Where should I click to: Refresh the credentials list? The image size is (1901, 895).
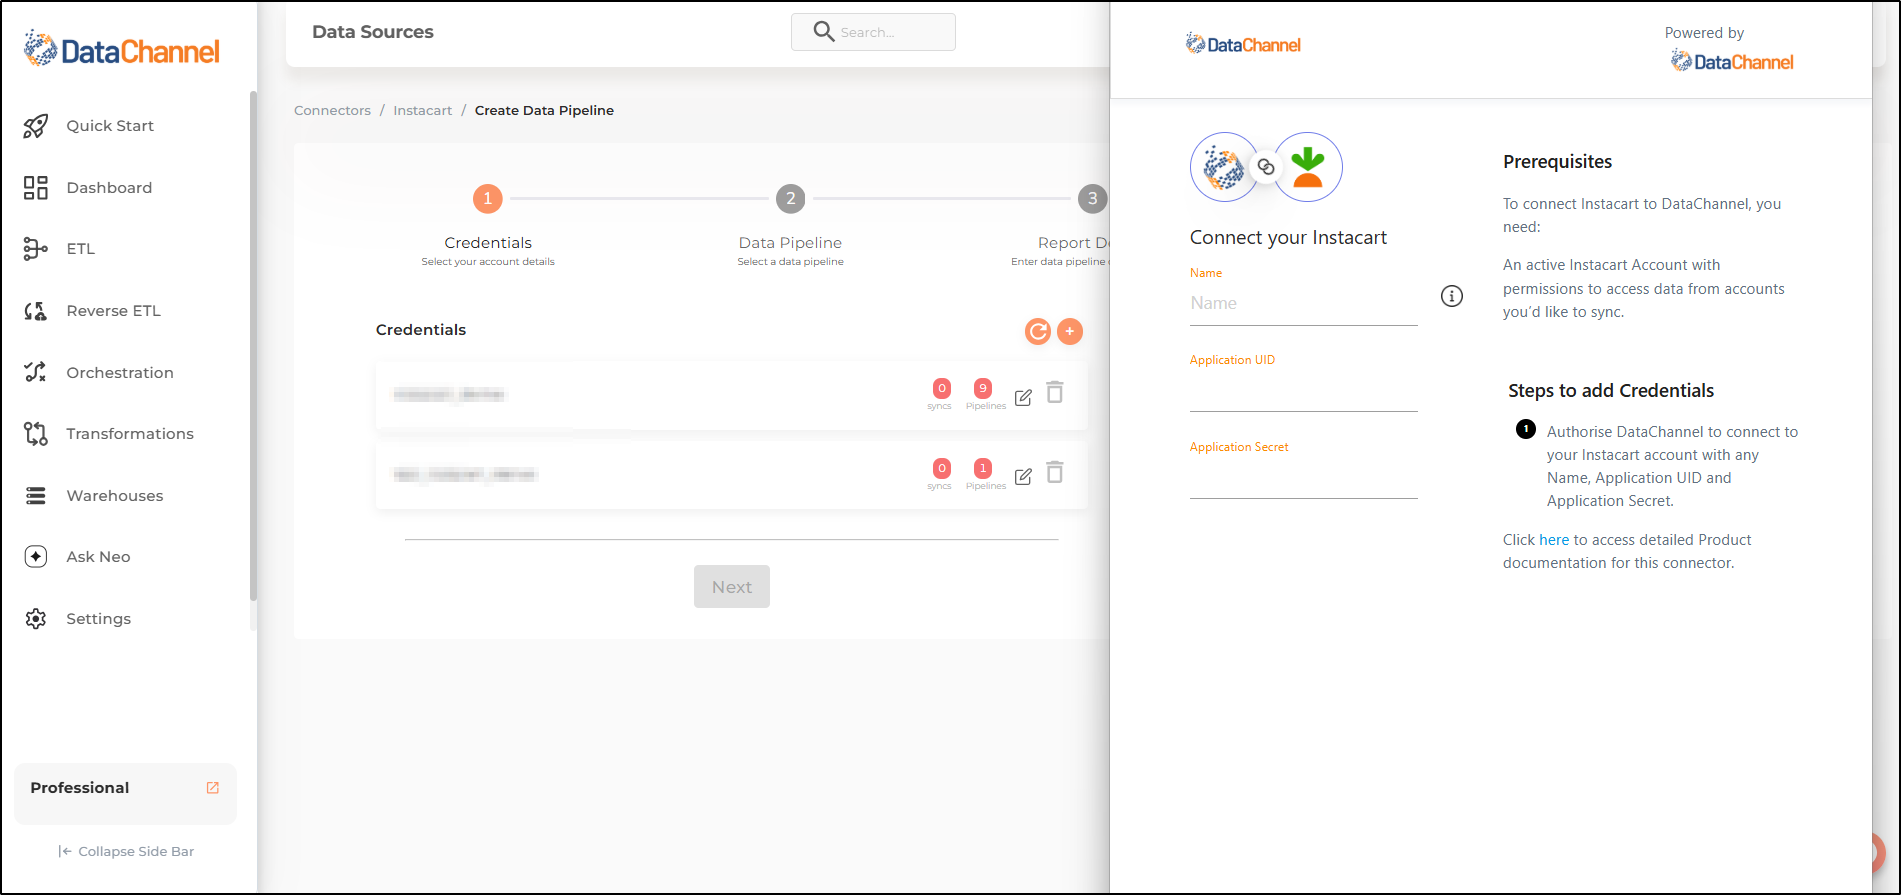(x=1038, y=331)
